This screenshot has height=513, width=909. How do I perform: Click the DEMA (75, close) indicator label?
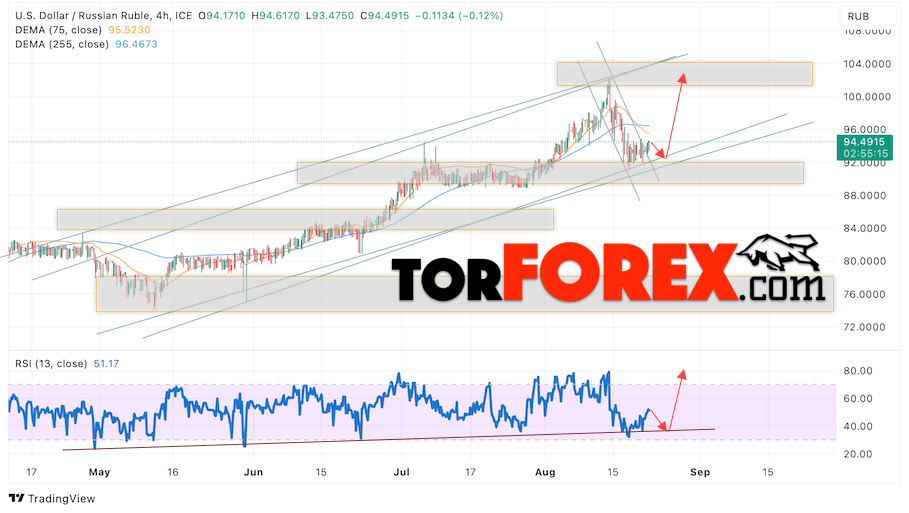(59, 30)
